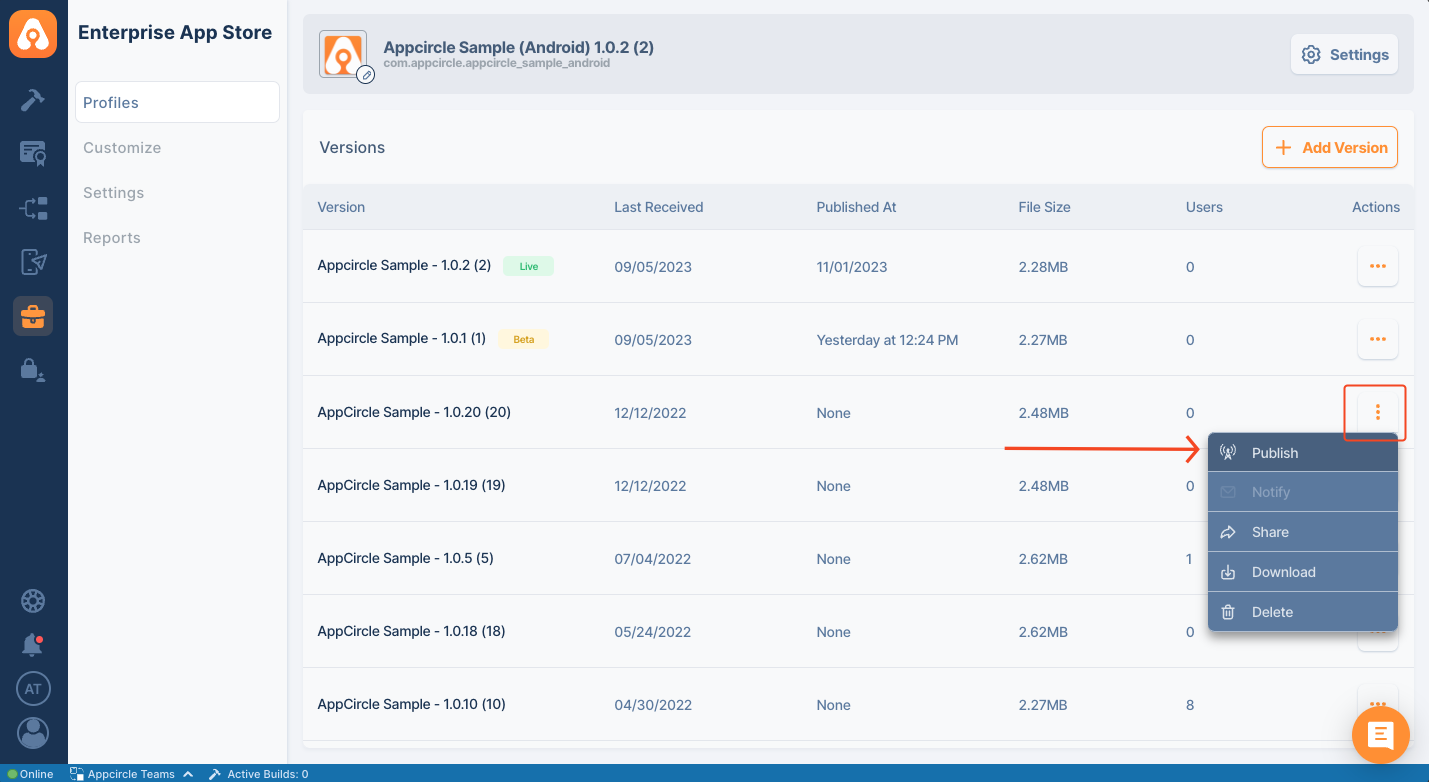Select Publish from the context menu

(1302, 452)
